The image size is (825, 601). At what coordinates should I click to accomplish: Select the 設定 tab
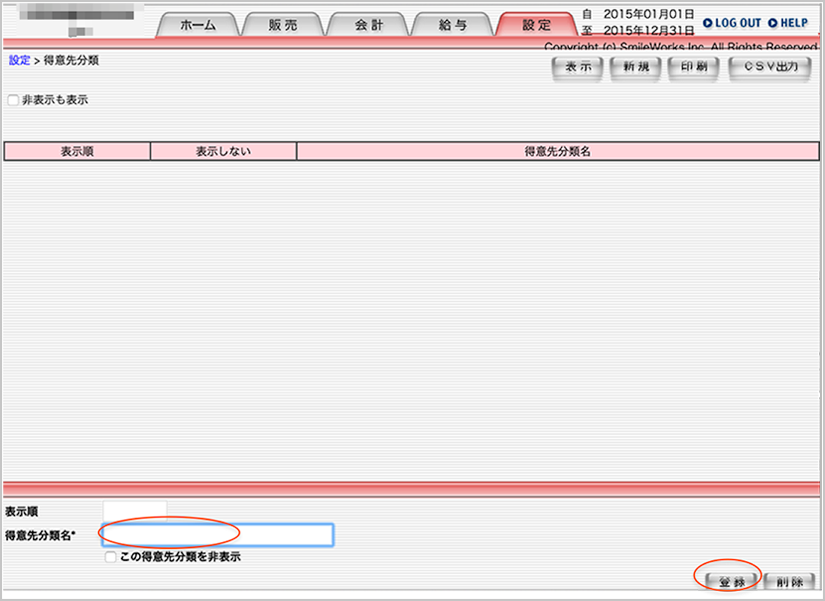pos(536,25)
